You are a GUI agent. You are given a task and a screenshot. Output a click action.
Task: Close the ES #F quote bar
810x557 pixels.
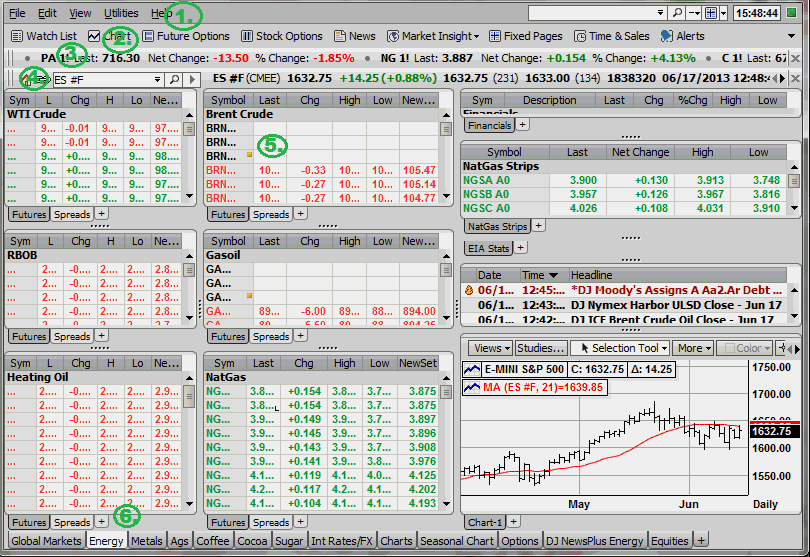796,79
